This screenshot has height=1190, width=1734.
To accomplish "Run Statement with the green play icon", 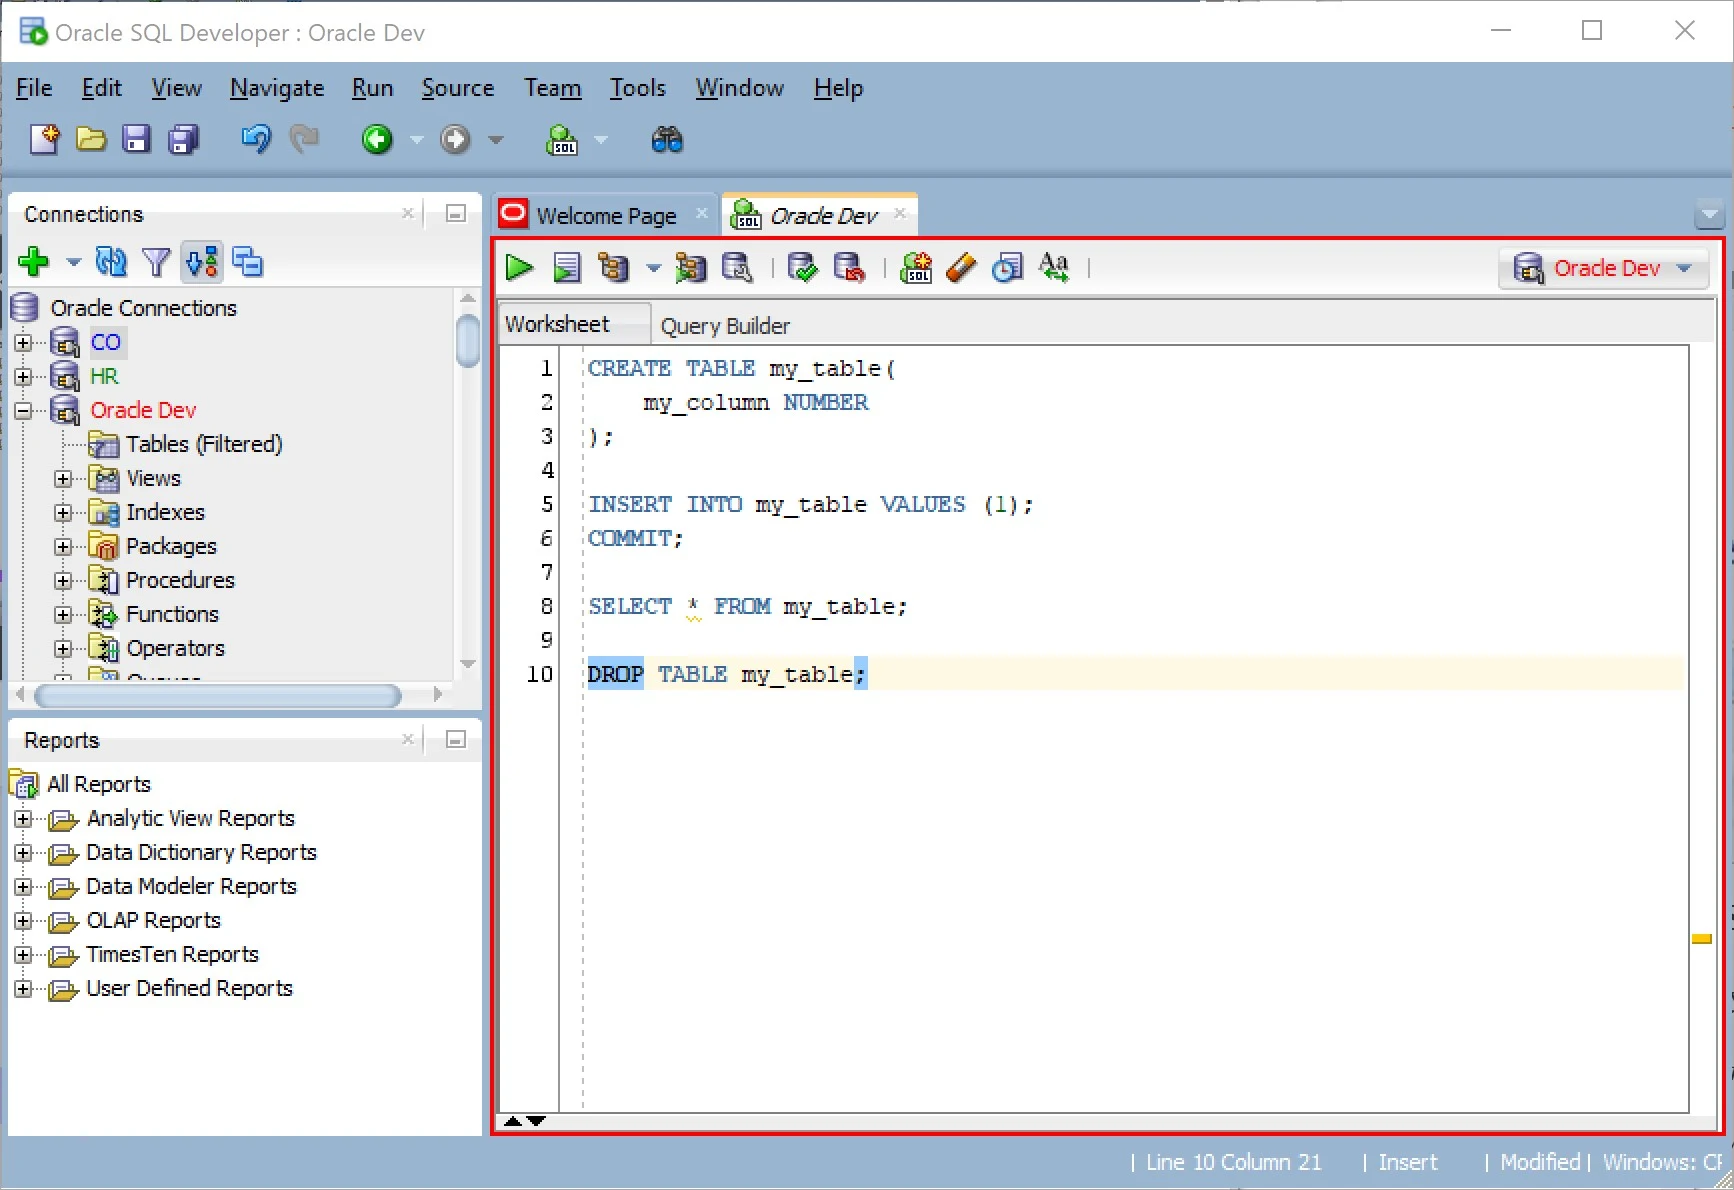I will [x=519, y=268].
